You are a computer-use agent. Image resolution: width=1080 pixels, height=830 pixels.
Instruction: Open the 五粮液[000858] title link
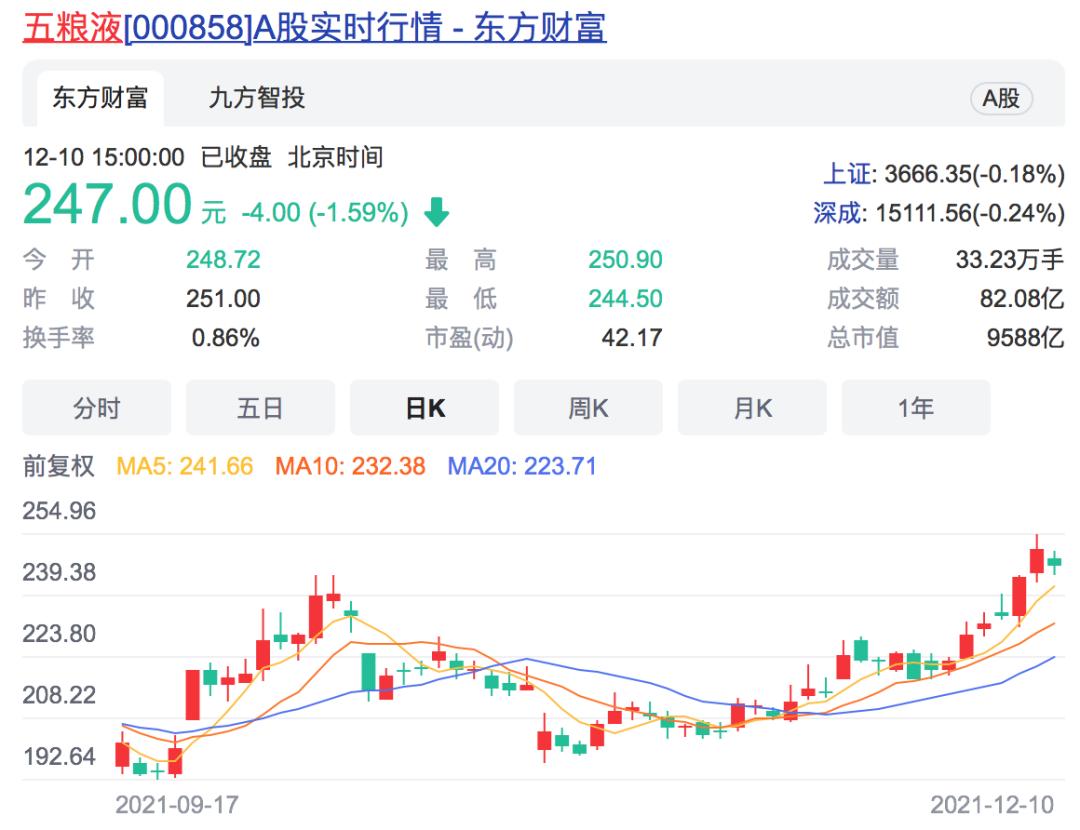point(315,28)
